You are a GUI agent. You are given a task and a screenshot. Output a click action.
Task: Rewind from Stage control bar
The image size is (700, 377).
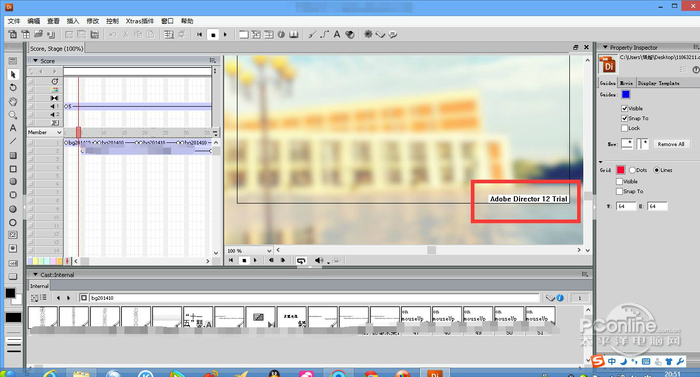(x=231, y=260)
